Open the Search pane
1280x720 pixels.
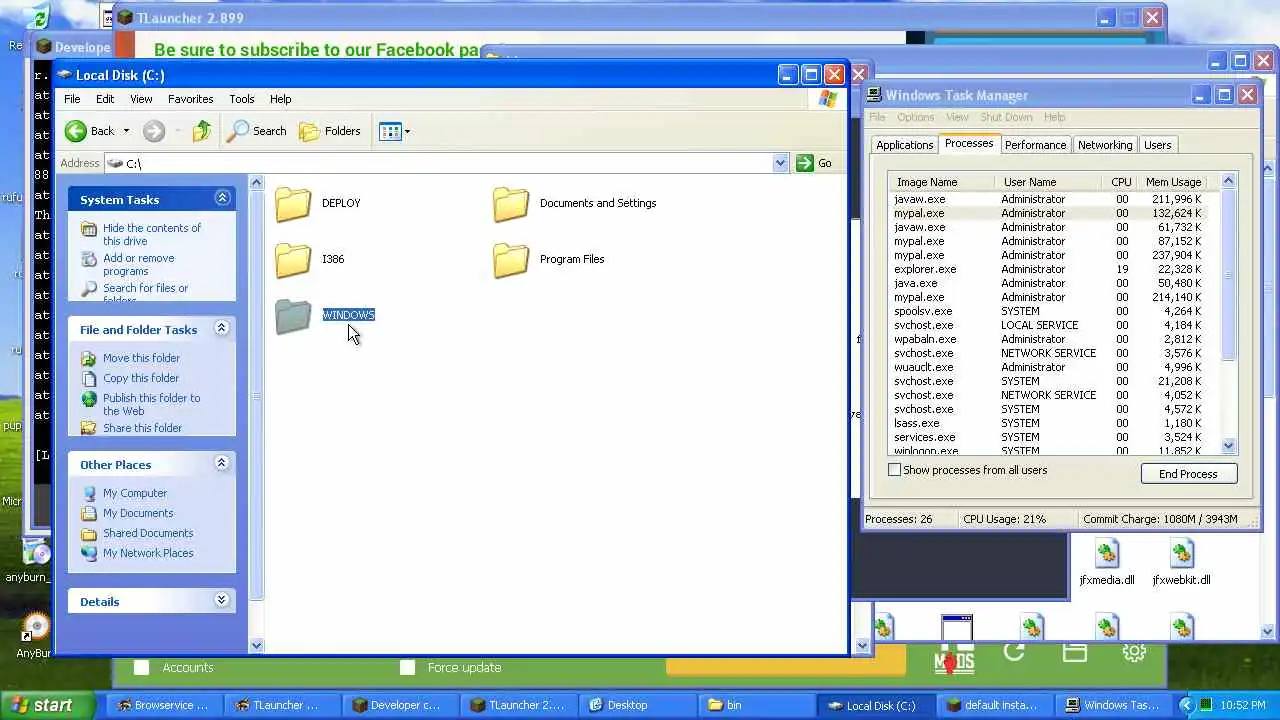point(257,131)
